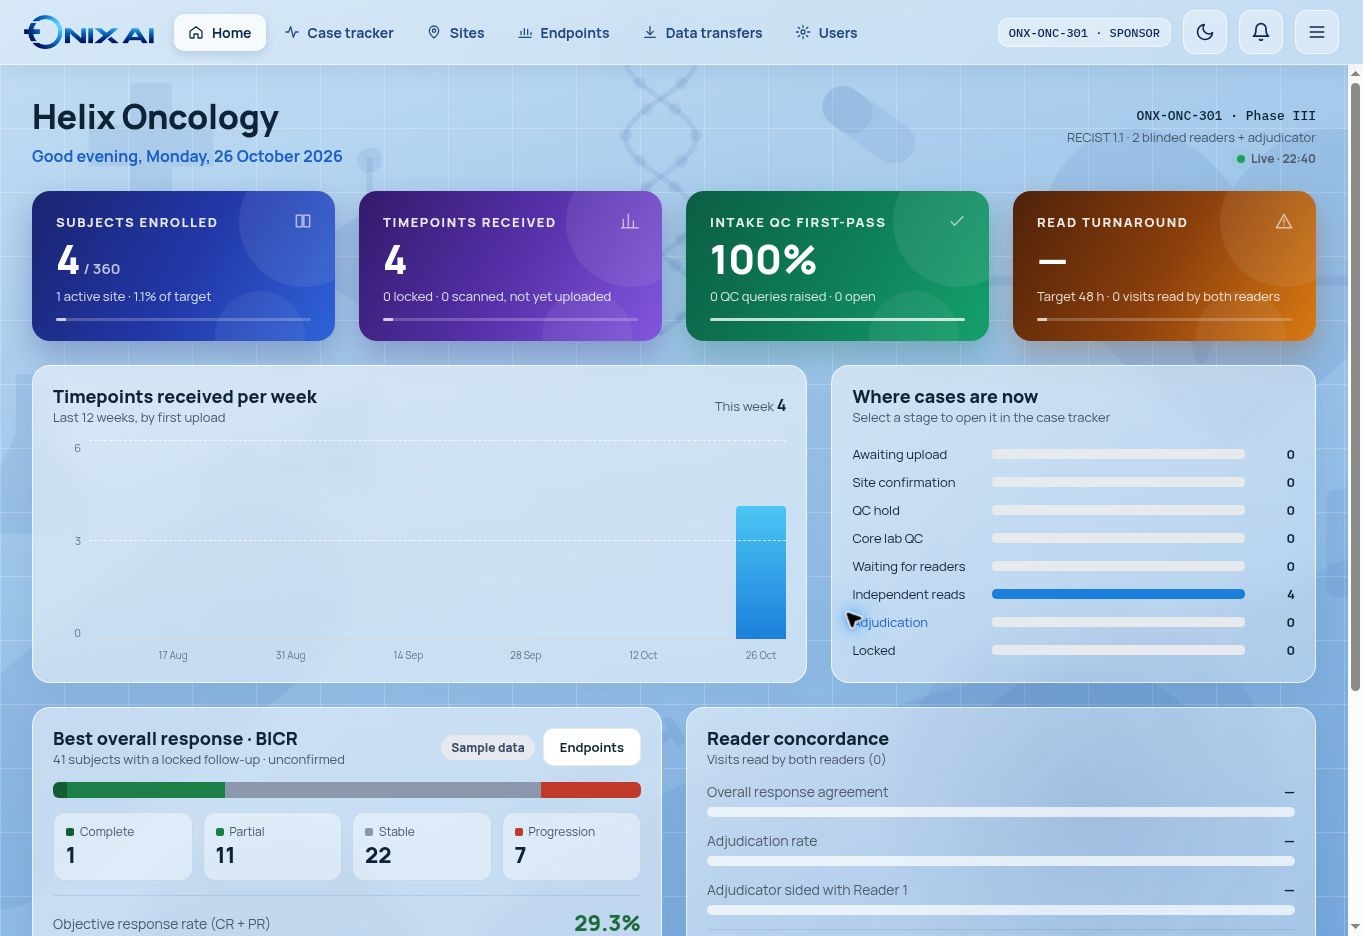
Task: Click the 29.3% objective response rate
Action: (x=607, y=923)
